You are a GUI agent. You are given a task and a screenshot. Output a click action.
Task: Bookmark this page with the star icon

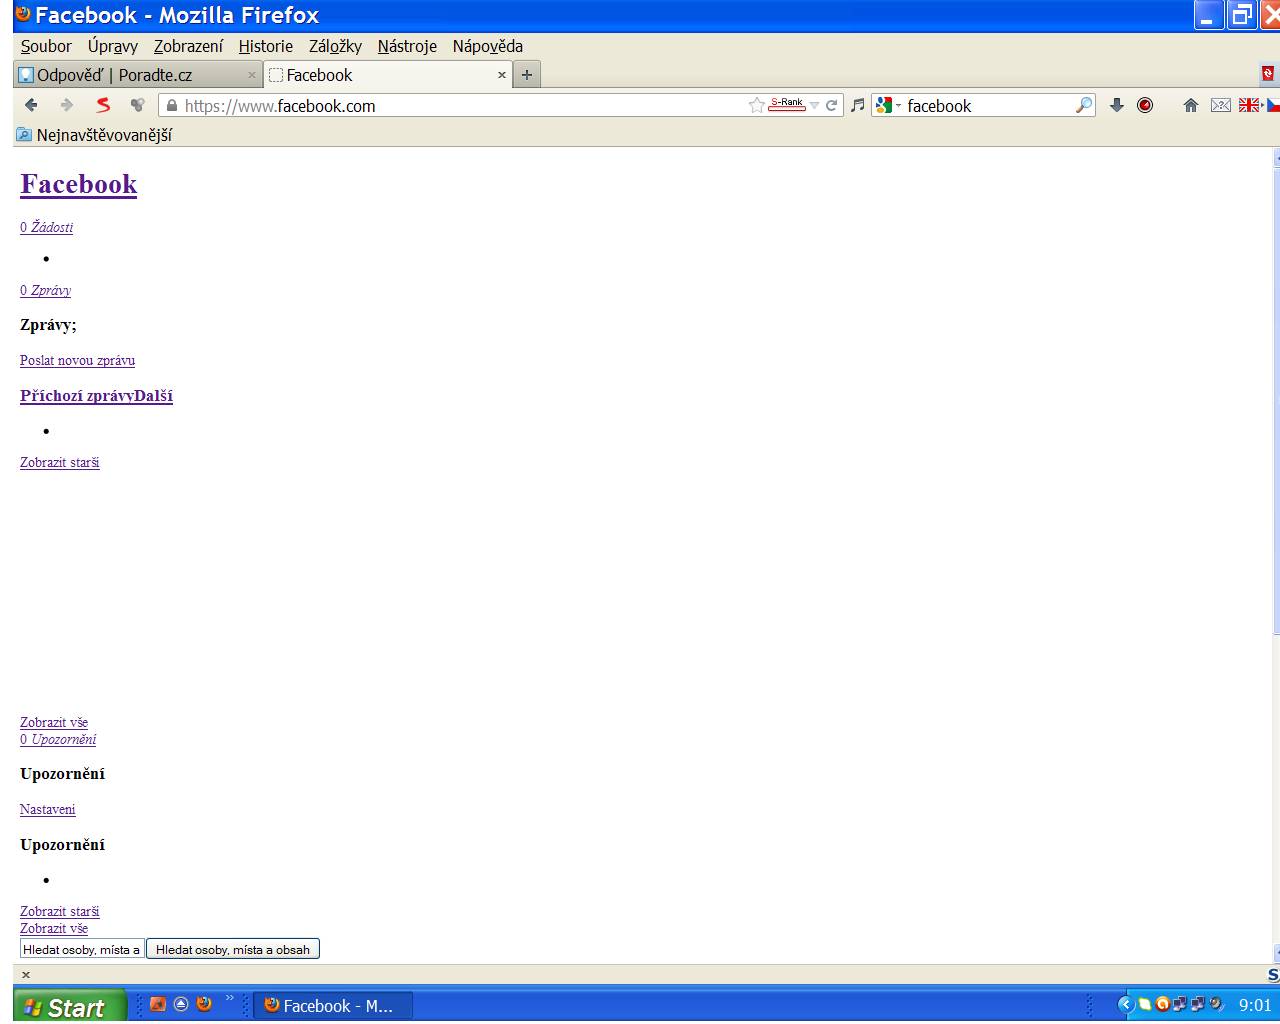tap(757, 105)
